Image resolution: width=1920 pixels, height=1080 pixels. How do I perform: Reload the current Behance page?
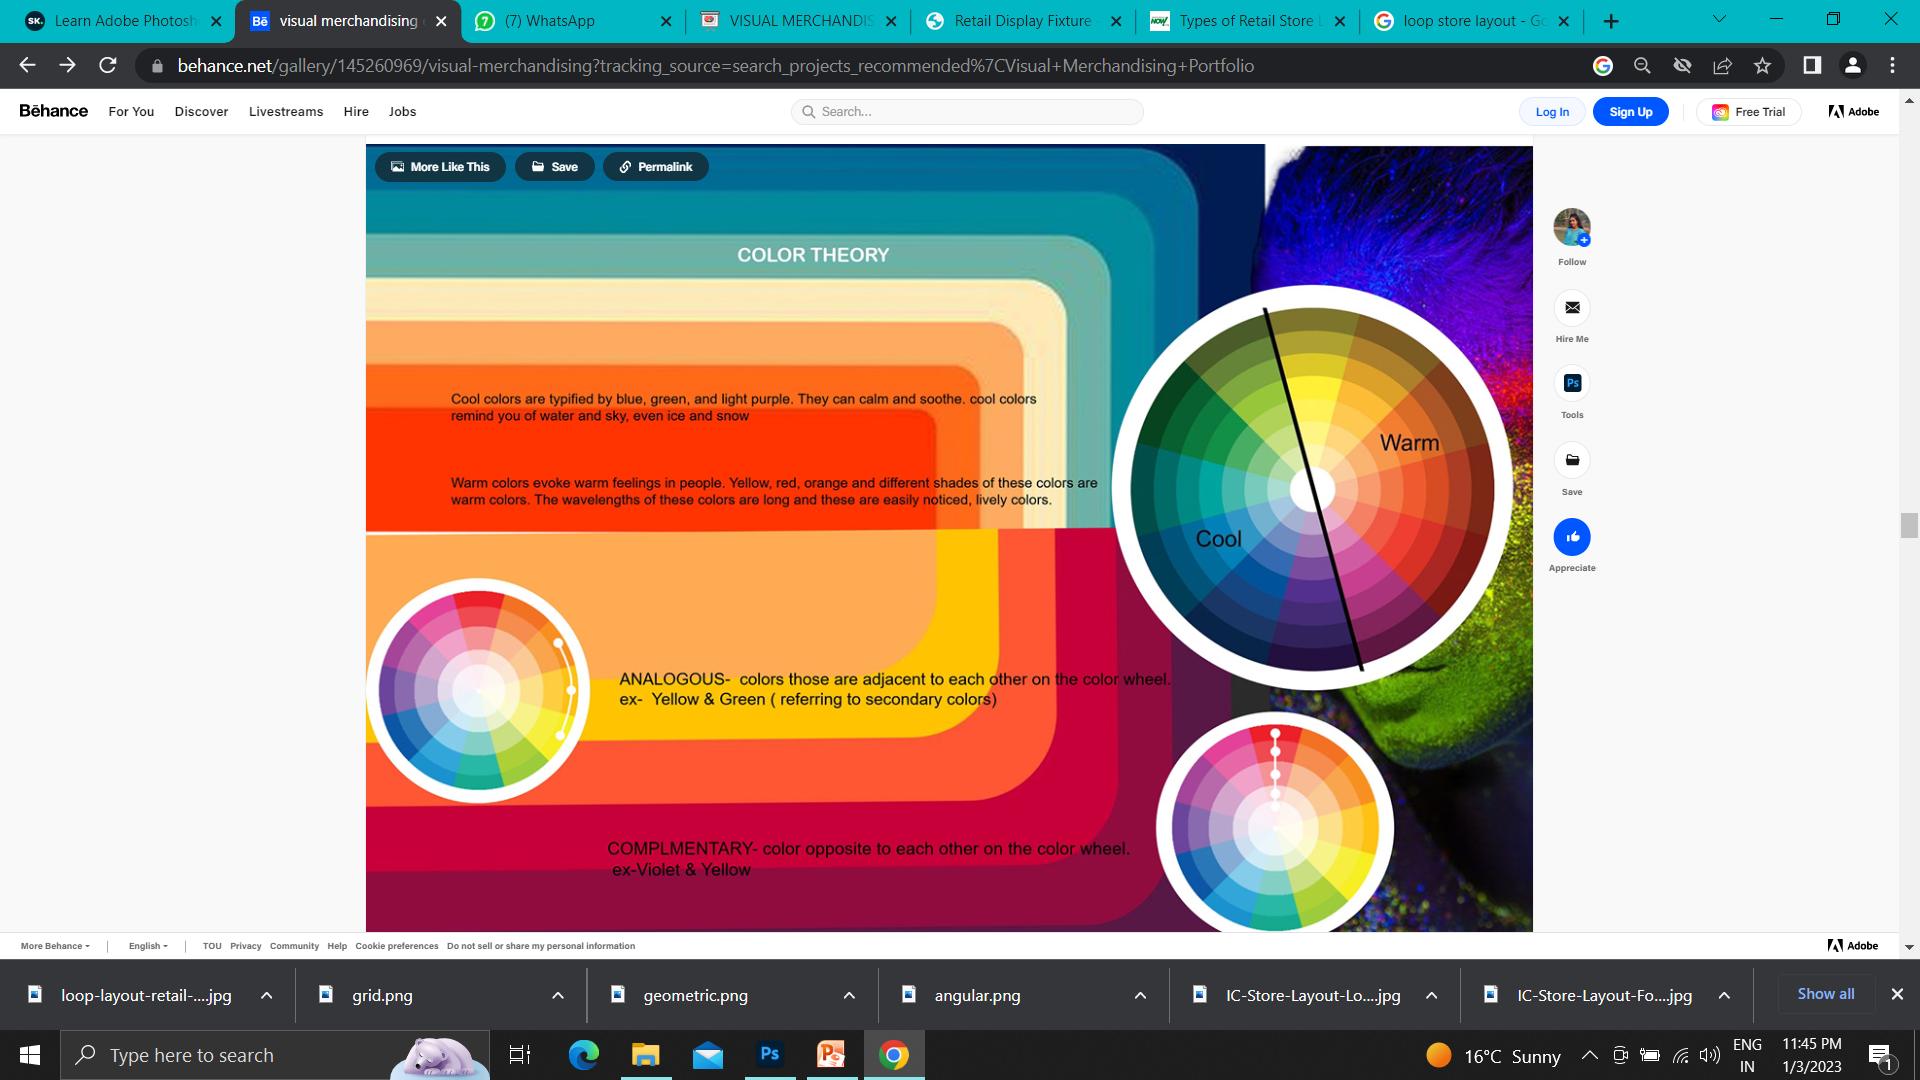108,66
